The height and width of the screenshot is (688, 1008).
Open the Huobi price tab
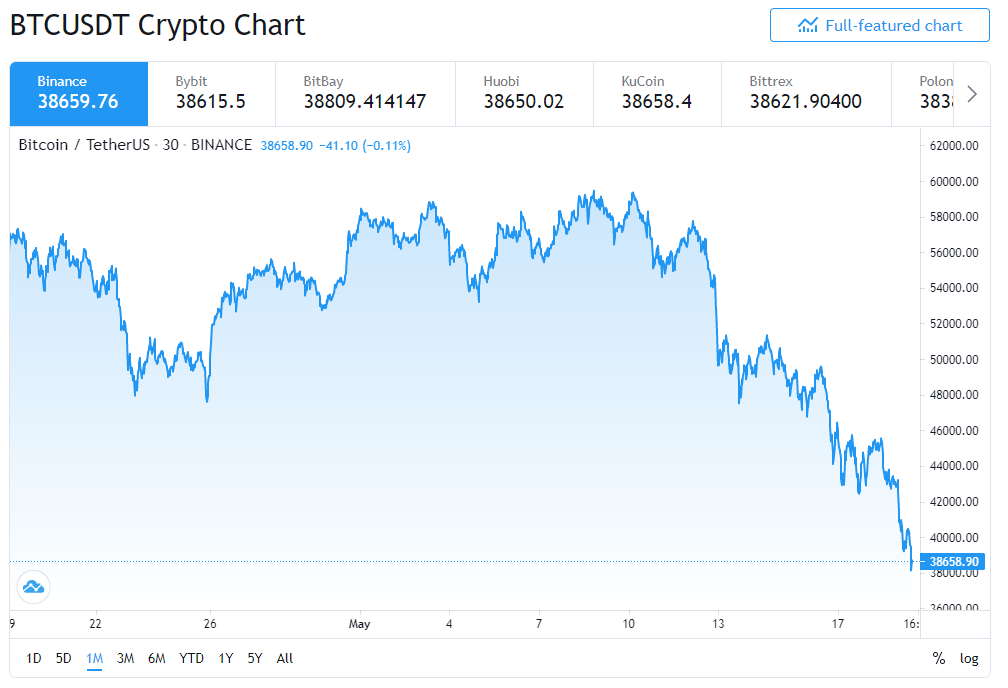click(x=524, y=94)
